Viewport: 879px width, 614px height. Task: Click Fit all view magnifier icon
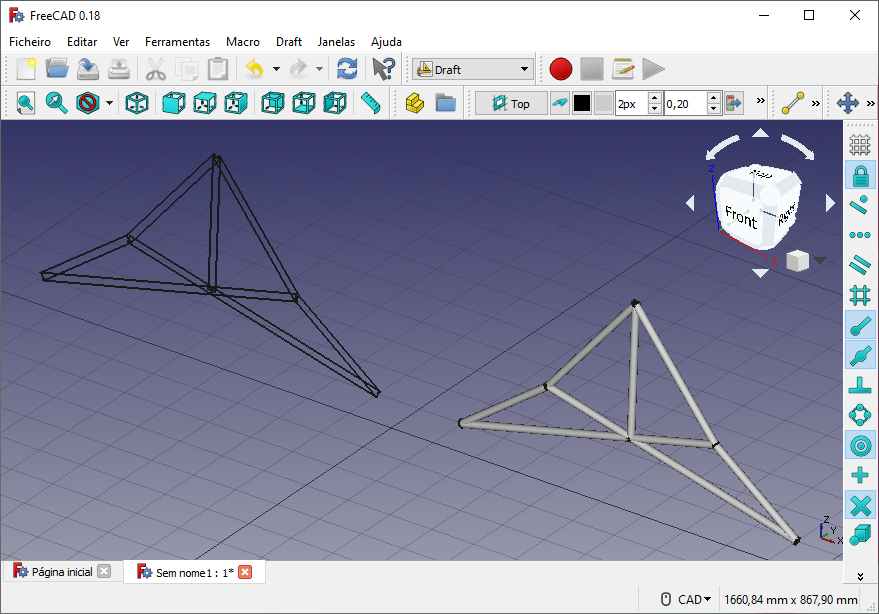click(x=25, y=103)
